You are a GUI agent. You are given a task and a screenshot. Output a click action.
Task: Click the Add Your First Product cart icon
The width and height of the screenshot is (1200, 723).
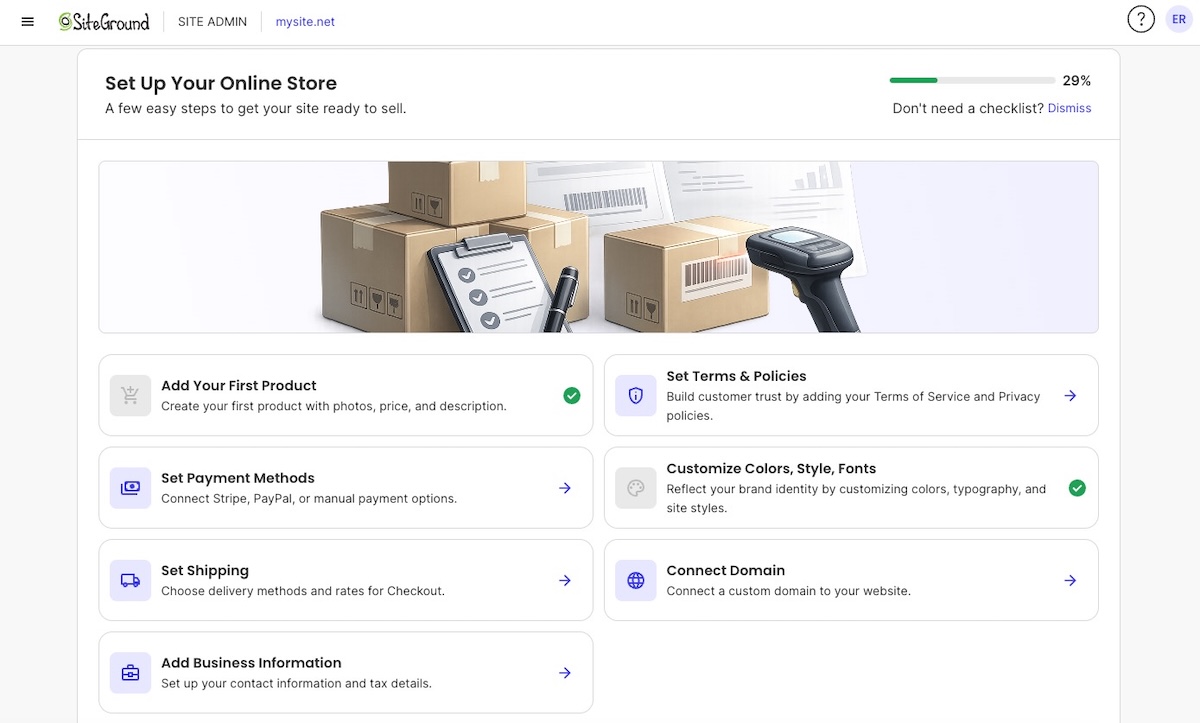[x=130, y=395]
